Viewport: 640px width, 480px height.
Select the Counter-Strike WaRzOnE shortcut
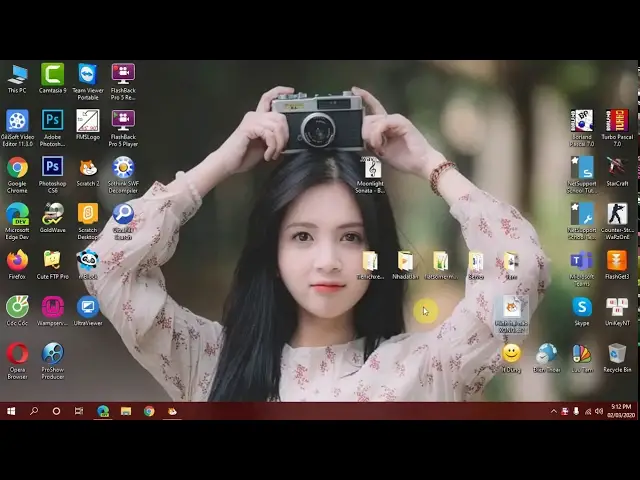point(617,222)
